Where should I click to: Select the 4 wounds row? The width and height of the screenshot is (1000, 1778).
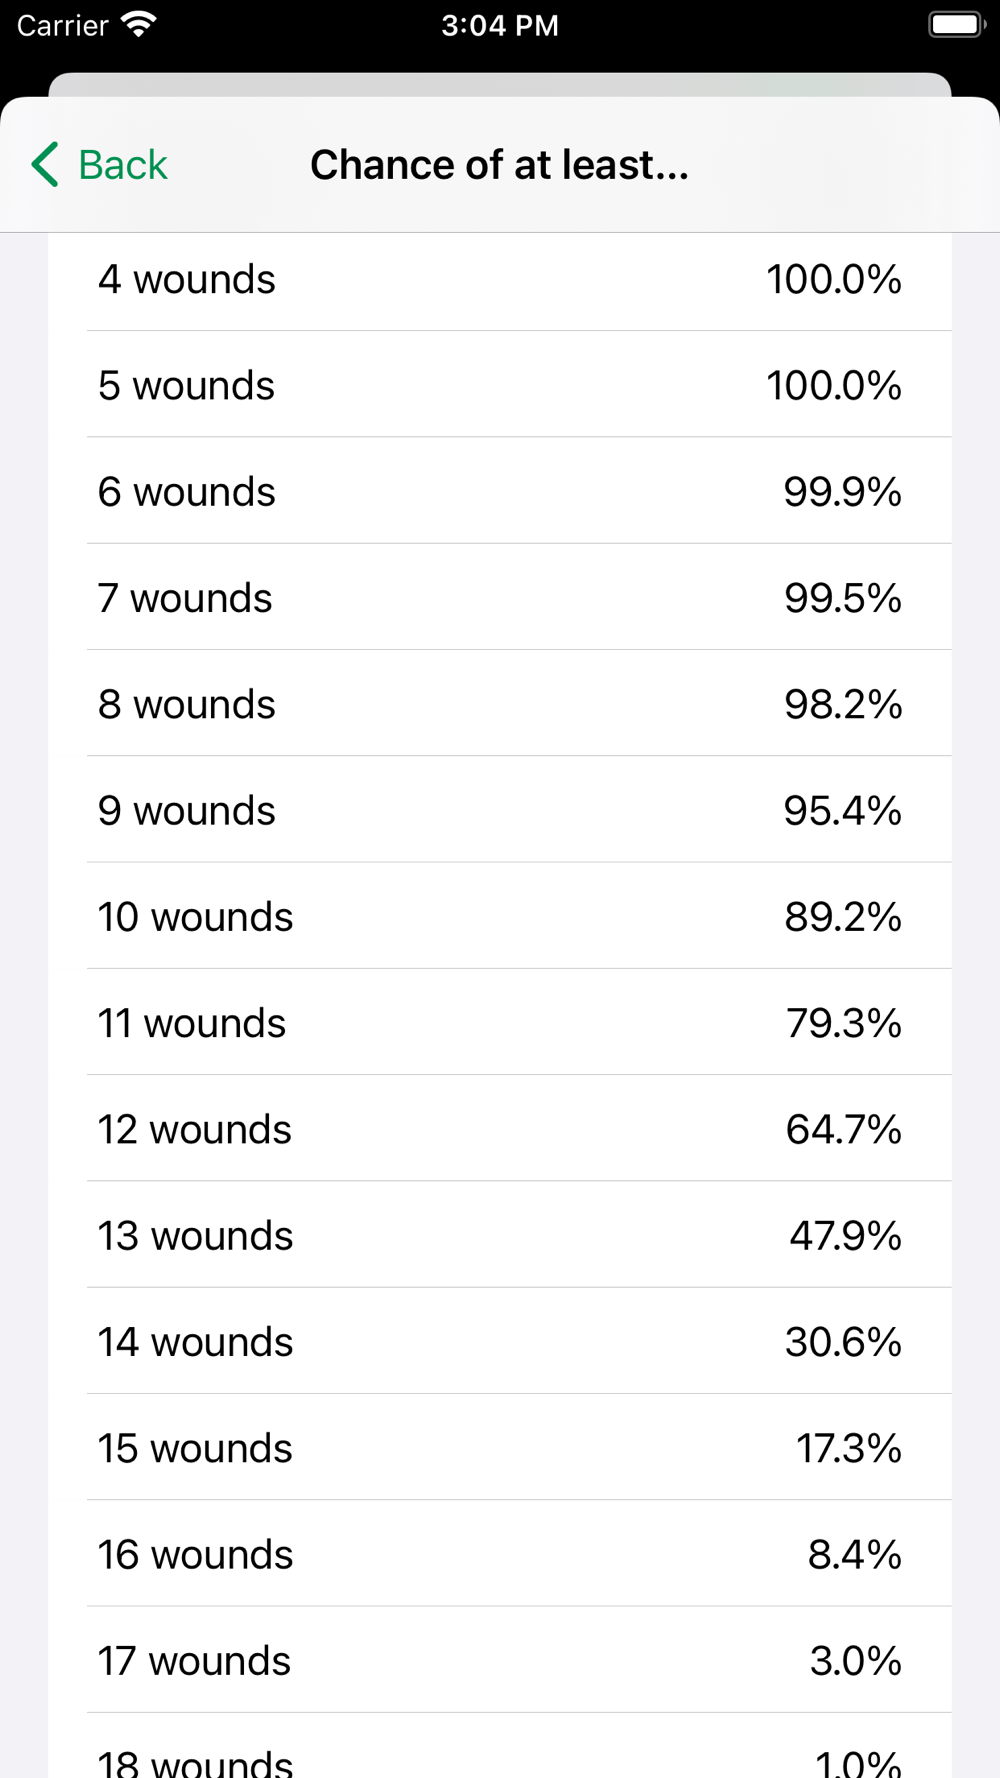click(x=500, y=280)
